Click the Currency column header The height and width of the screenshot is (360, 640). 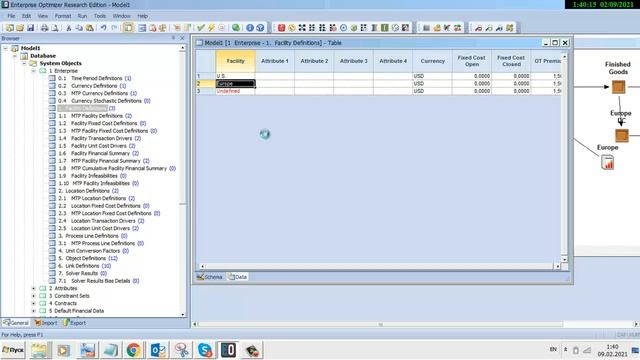433,61
